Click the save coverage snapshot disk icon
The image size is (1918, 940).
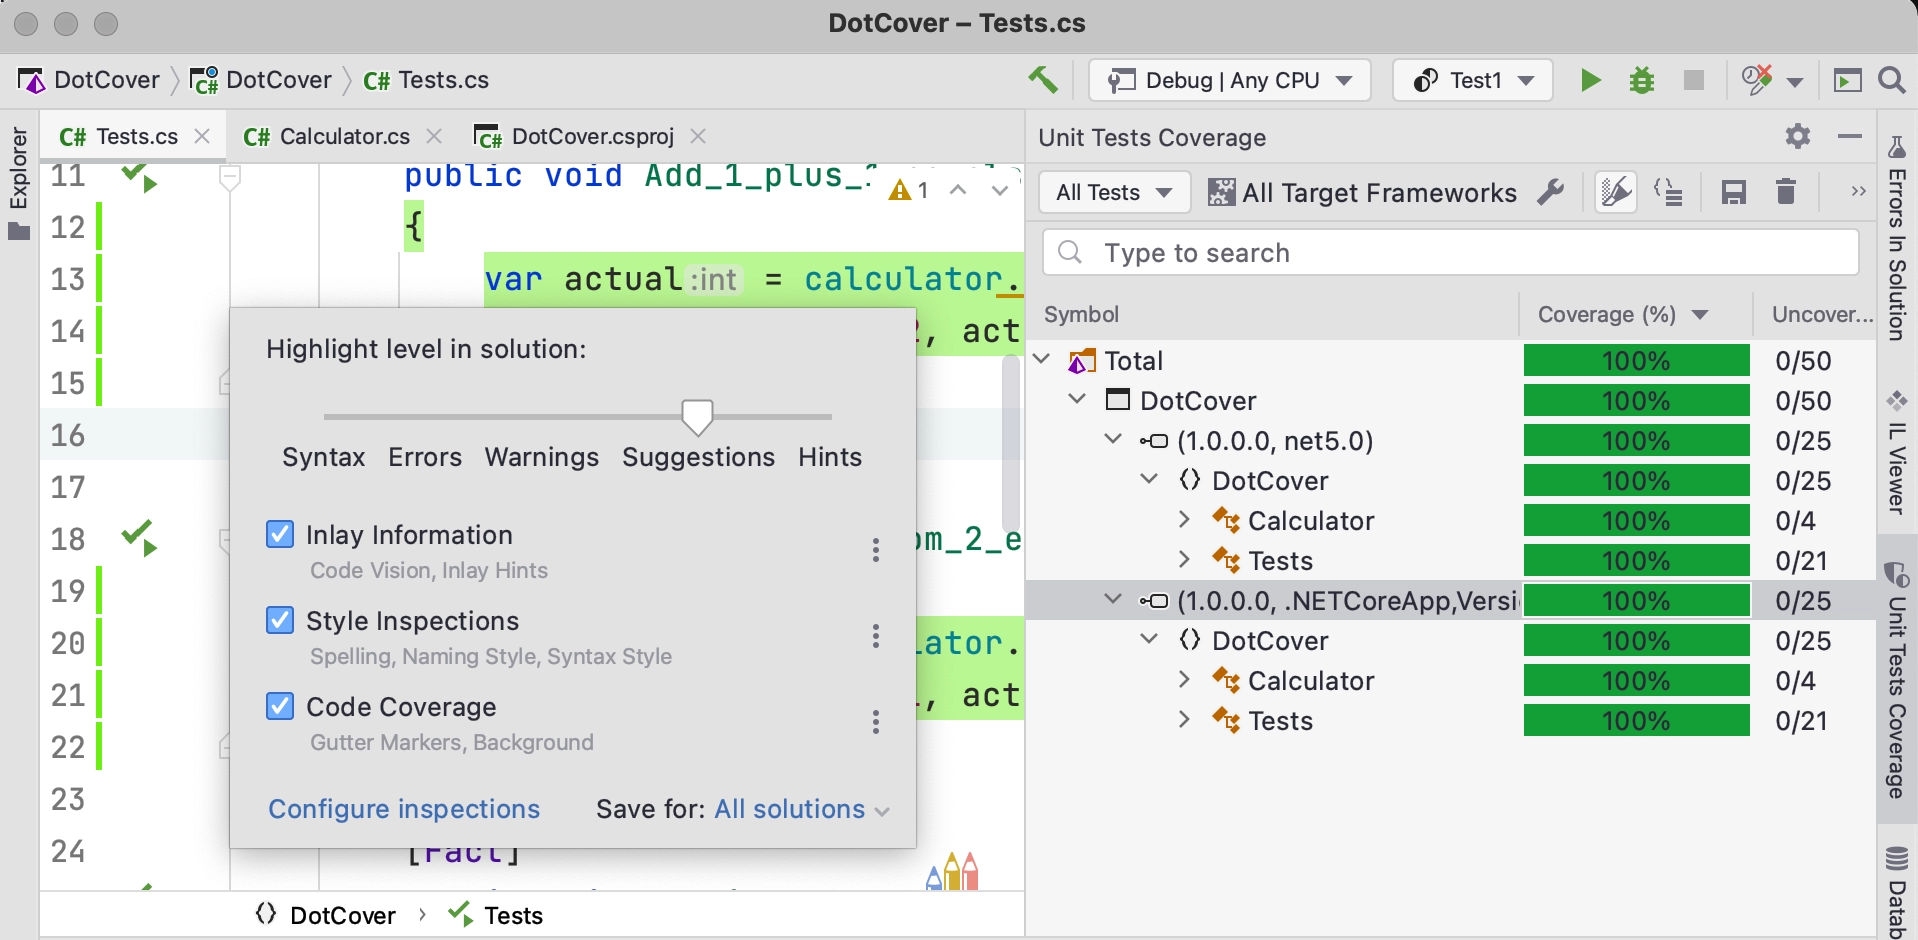click(x=1734, y=191)
